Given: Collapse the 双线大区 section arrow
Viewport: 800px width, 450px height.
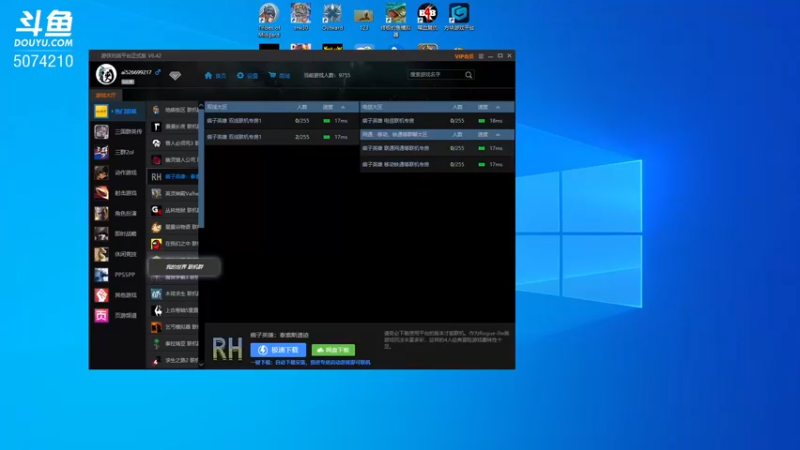Looking at the screenshot, I should point(343,107).
